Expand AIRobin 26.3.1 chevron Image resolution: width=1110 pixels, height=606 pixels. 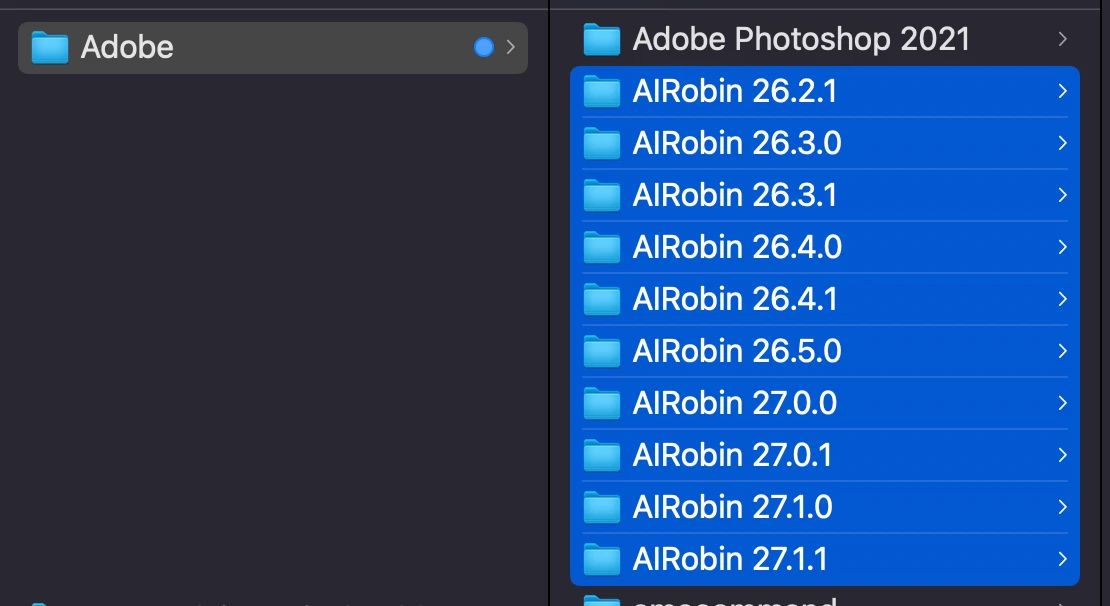pos(1063,195)
